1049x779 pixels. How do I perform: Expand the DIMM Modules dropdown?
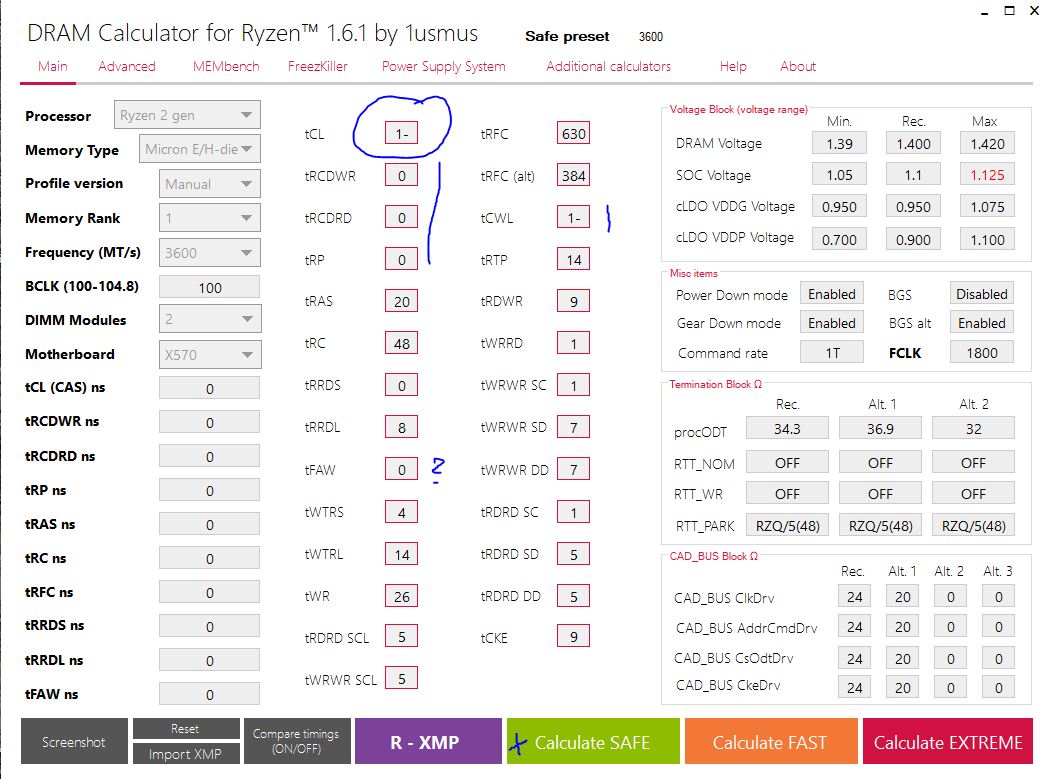pos(209,319)
